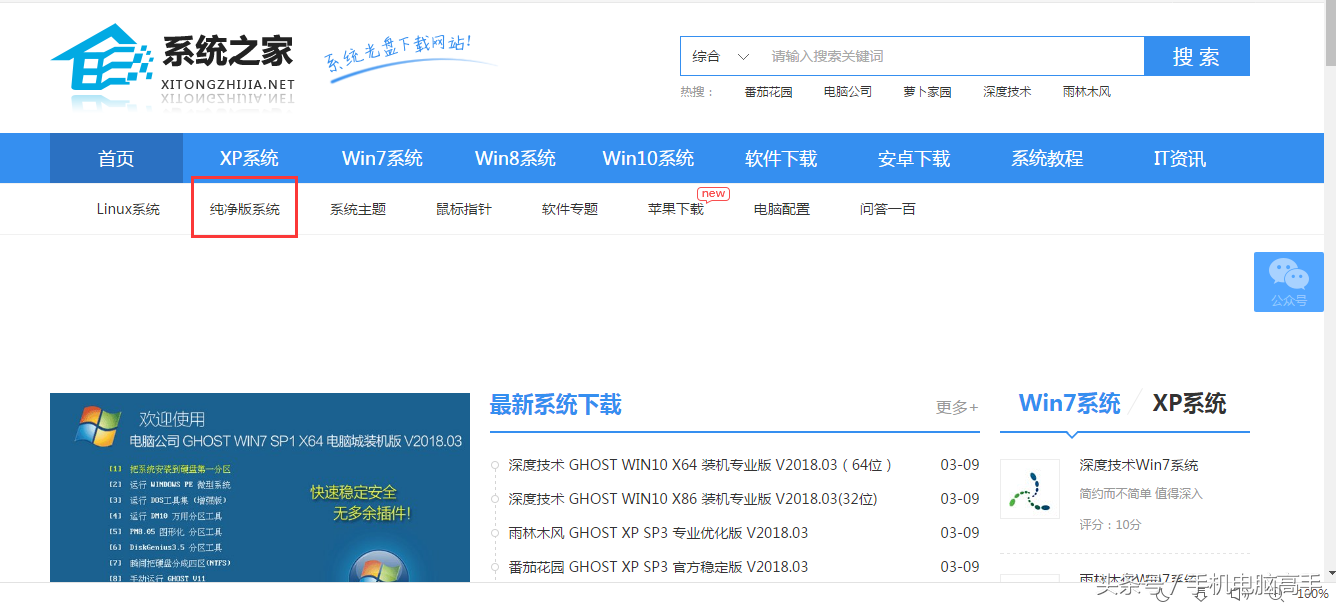Click the 热搜： label
Screen dimensions: 1336x604
tap(698, 92)
